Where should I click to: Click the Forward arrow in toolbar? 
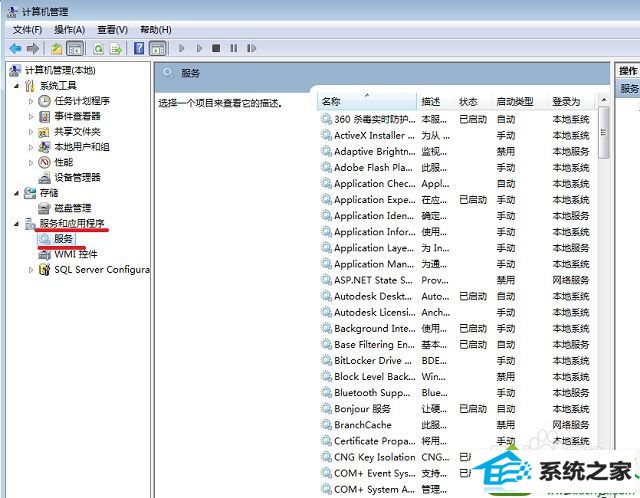pyautogui.click(x=33, y=49)
